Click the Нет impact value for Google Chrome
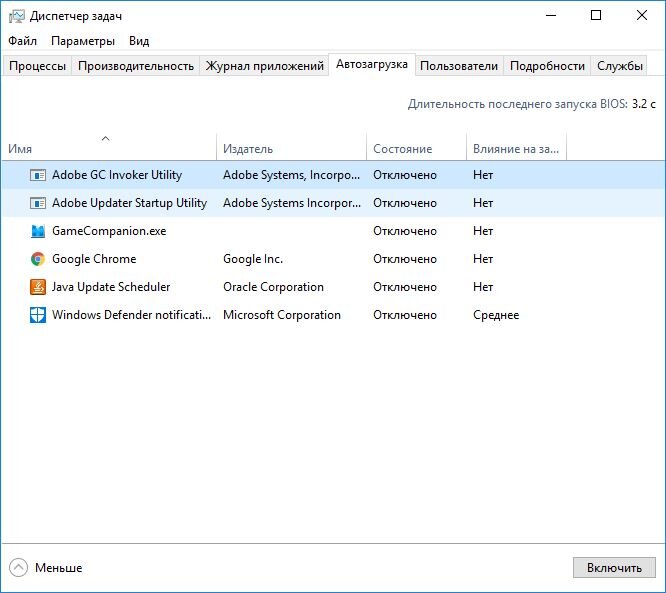 coord(483,259)
